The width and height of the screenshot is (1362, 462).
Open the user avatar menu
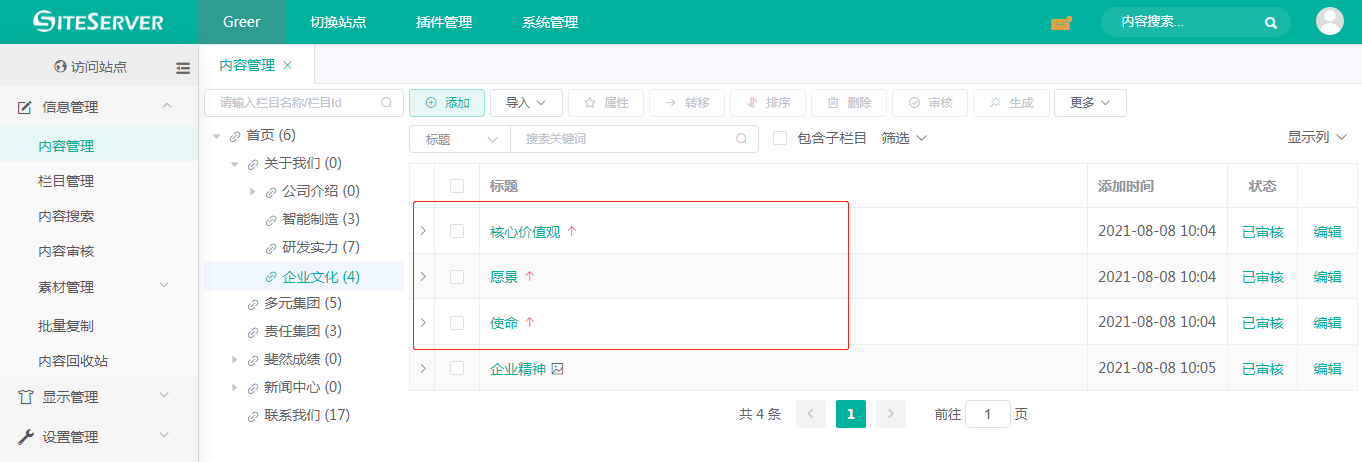pyautogui.click(x=1329, y=21)
